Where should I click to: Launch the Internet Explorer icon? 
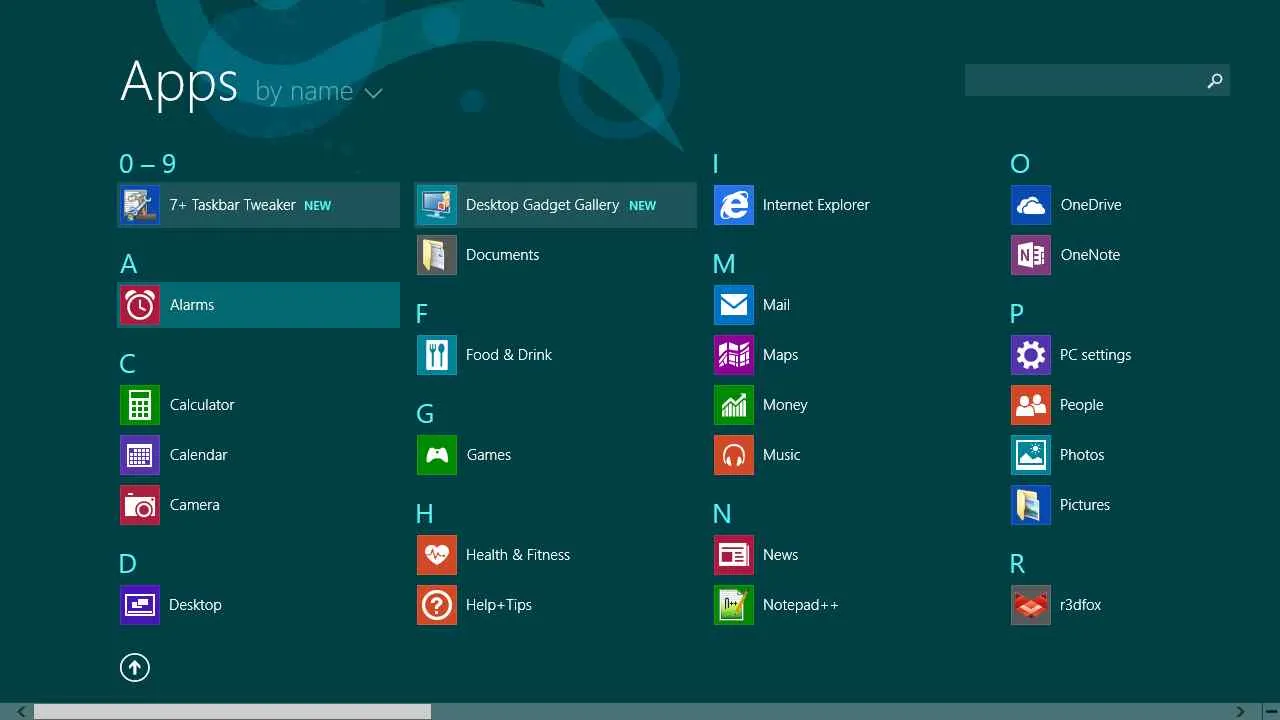(x=734, y=205)
